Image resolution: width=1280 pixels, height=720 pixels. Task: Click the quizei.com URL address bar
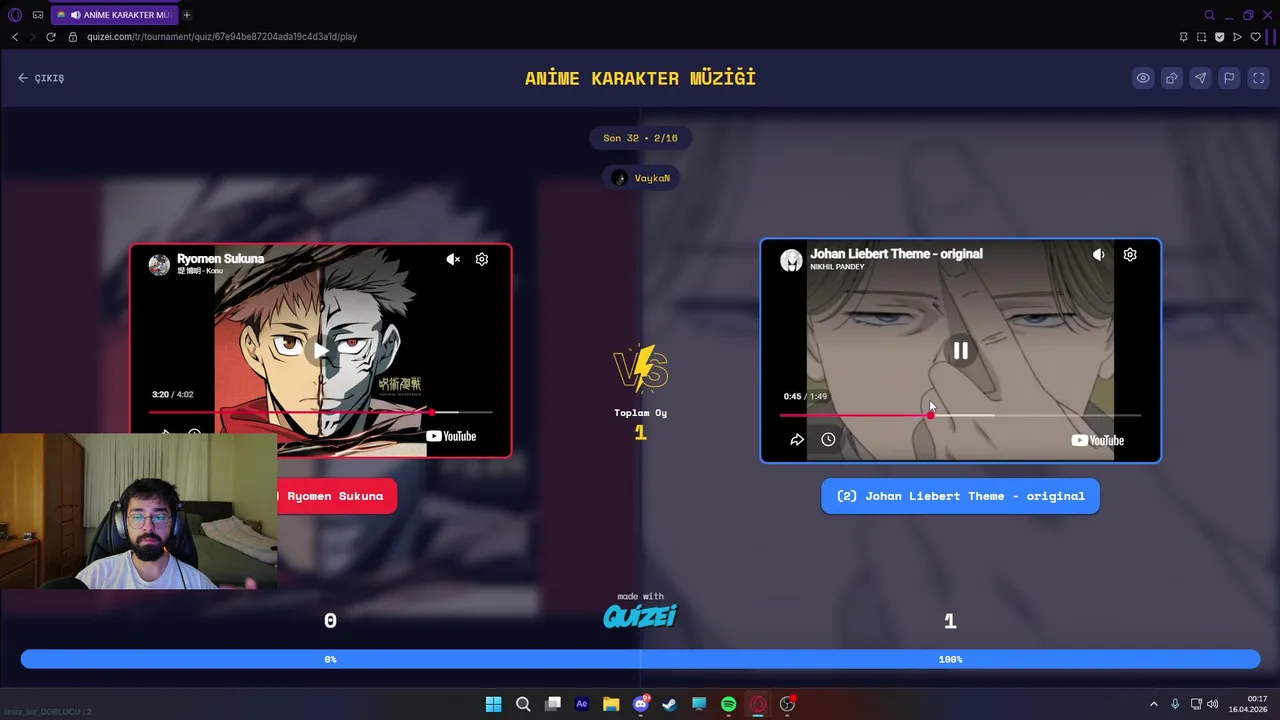(x=222, y=37)
